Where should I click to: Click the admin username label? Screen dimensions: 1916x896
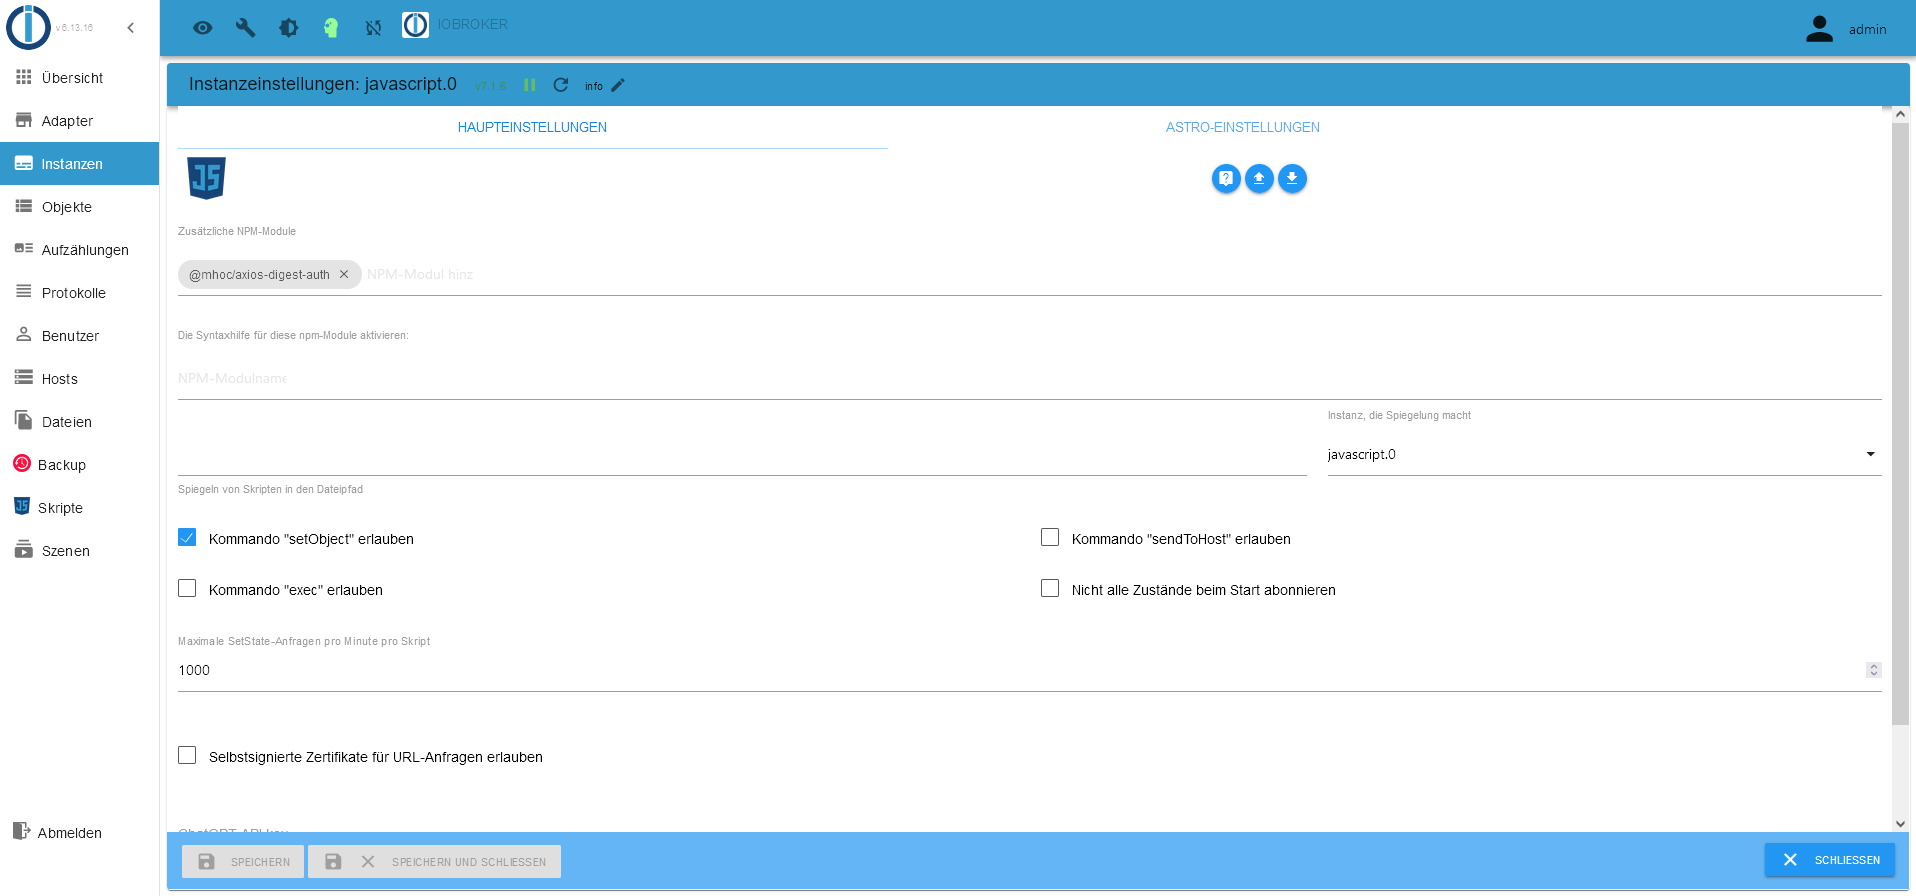pyautogui.click(x=1867, y=30)
